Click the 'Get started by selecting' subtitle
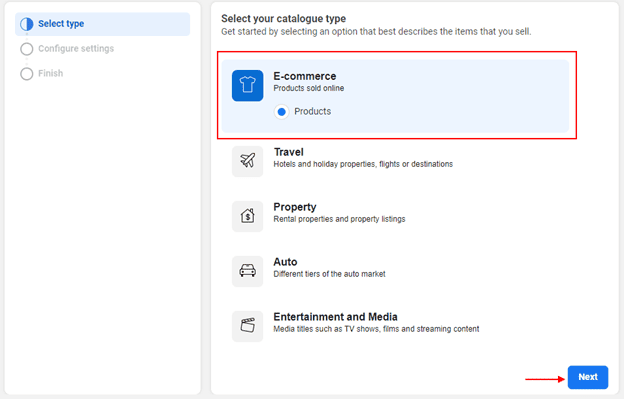The image size is (624, 399). [x=376, y=31]
